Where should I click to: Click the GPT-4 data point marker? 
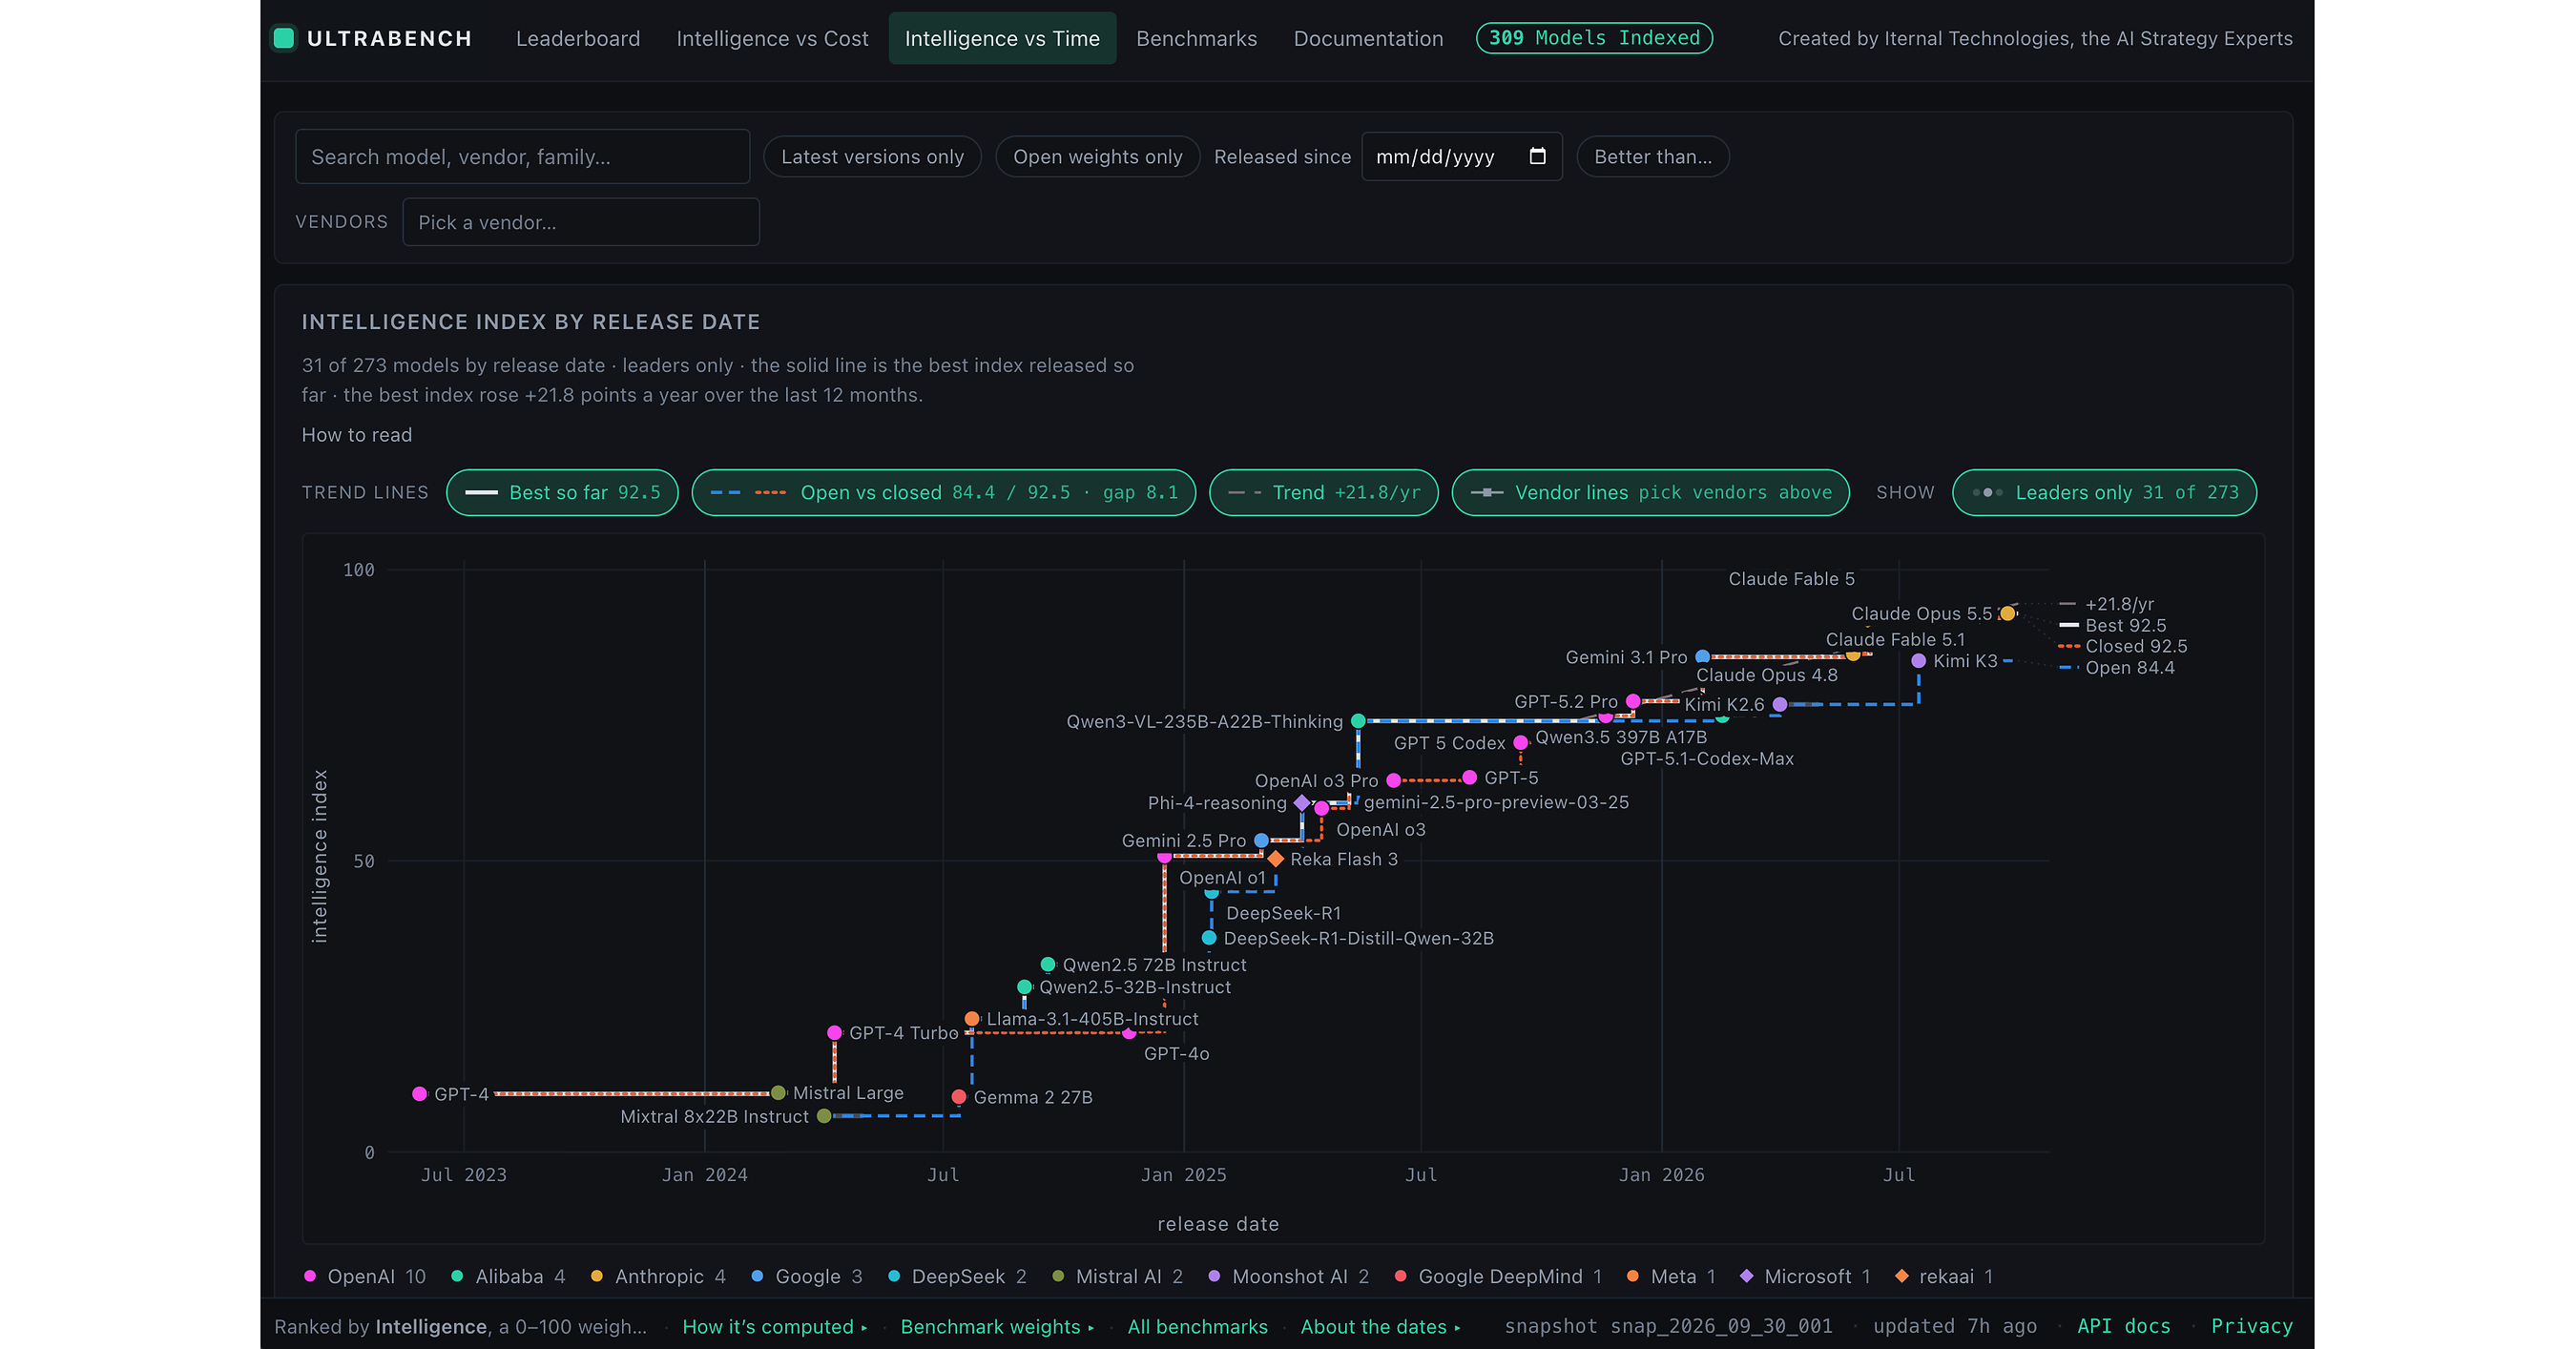[x=419, y=1094]
